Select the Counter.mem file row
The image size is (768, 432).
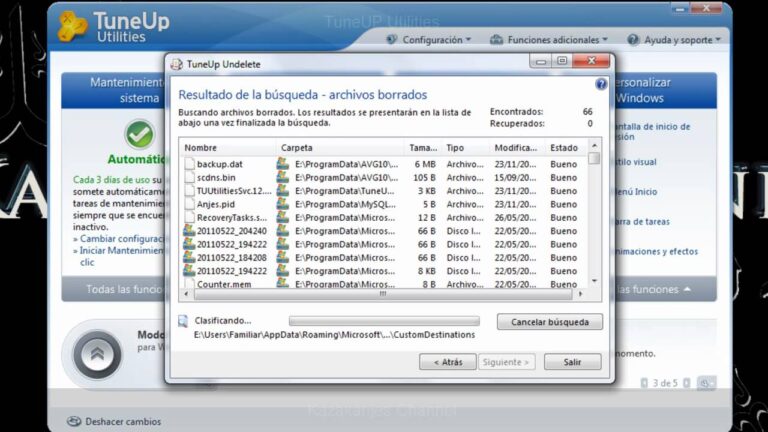click(x=384, y=284)
